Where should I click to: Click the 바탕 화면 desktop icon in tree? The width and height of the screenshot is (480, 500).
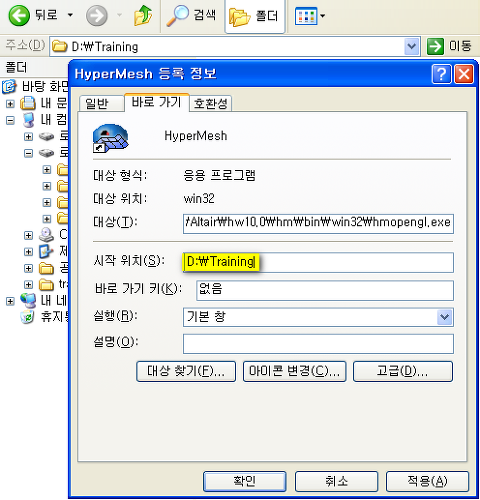[9, 86]
